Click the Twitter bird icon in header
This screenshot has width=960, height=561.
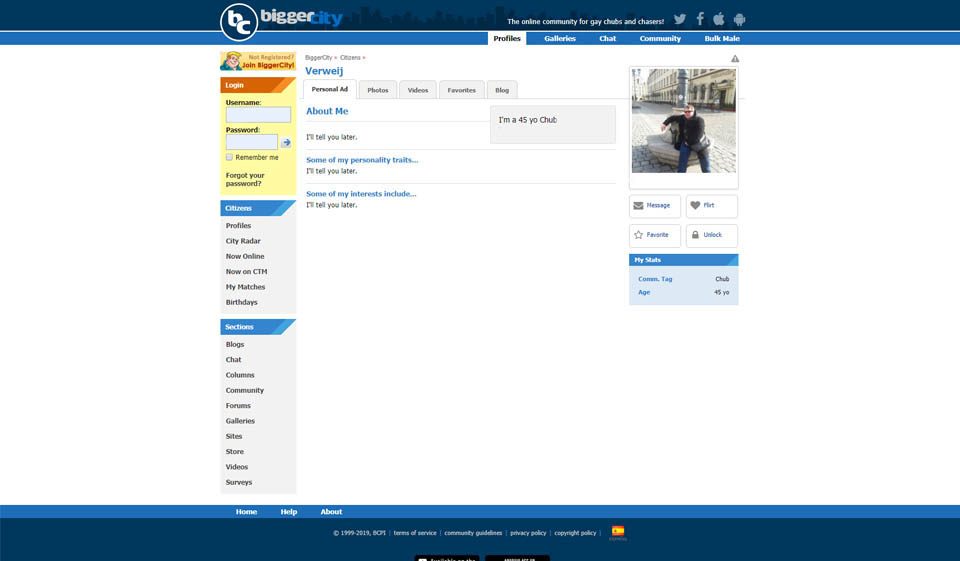coord(680,19)
